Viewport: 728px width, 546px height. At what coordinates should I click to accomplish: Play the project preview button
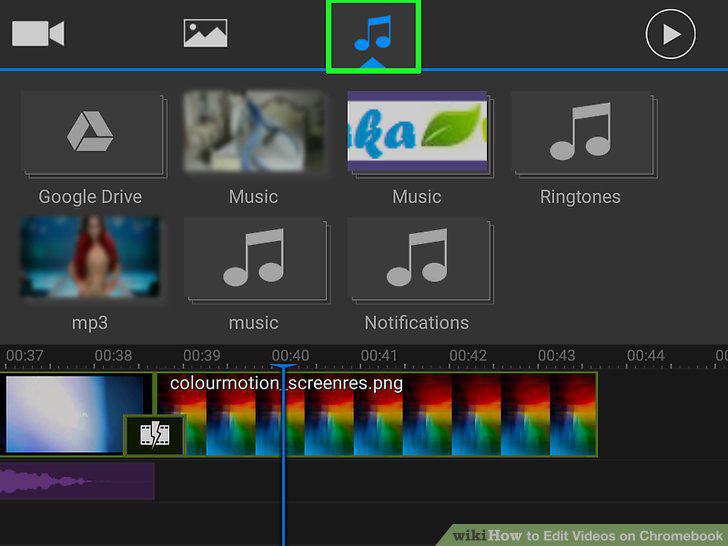(670, 34)
